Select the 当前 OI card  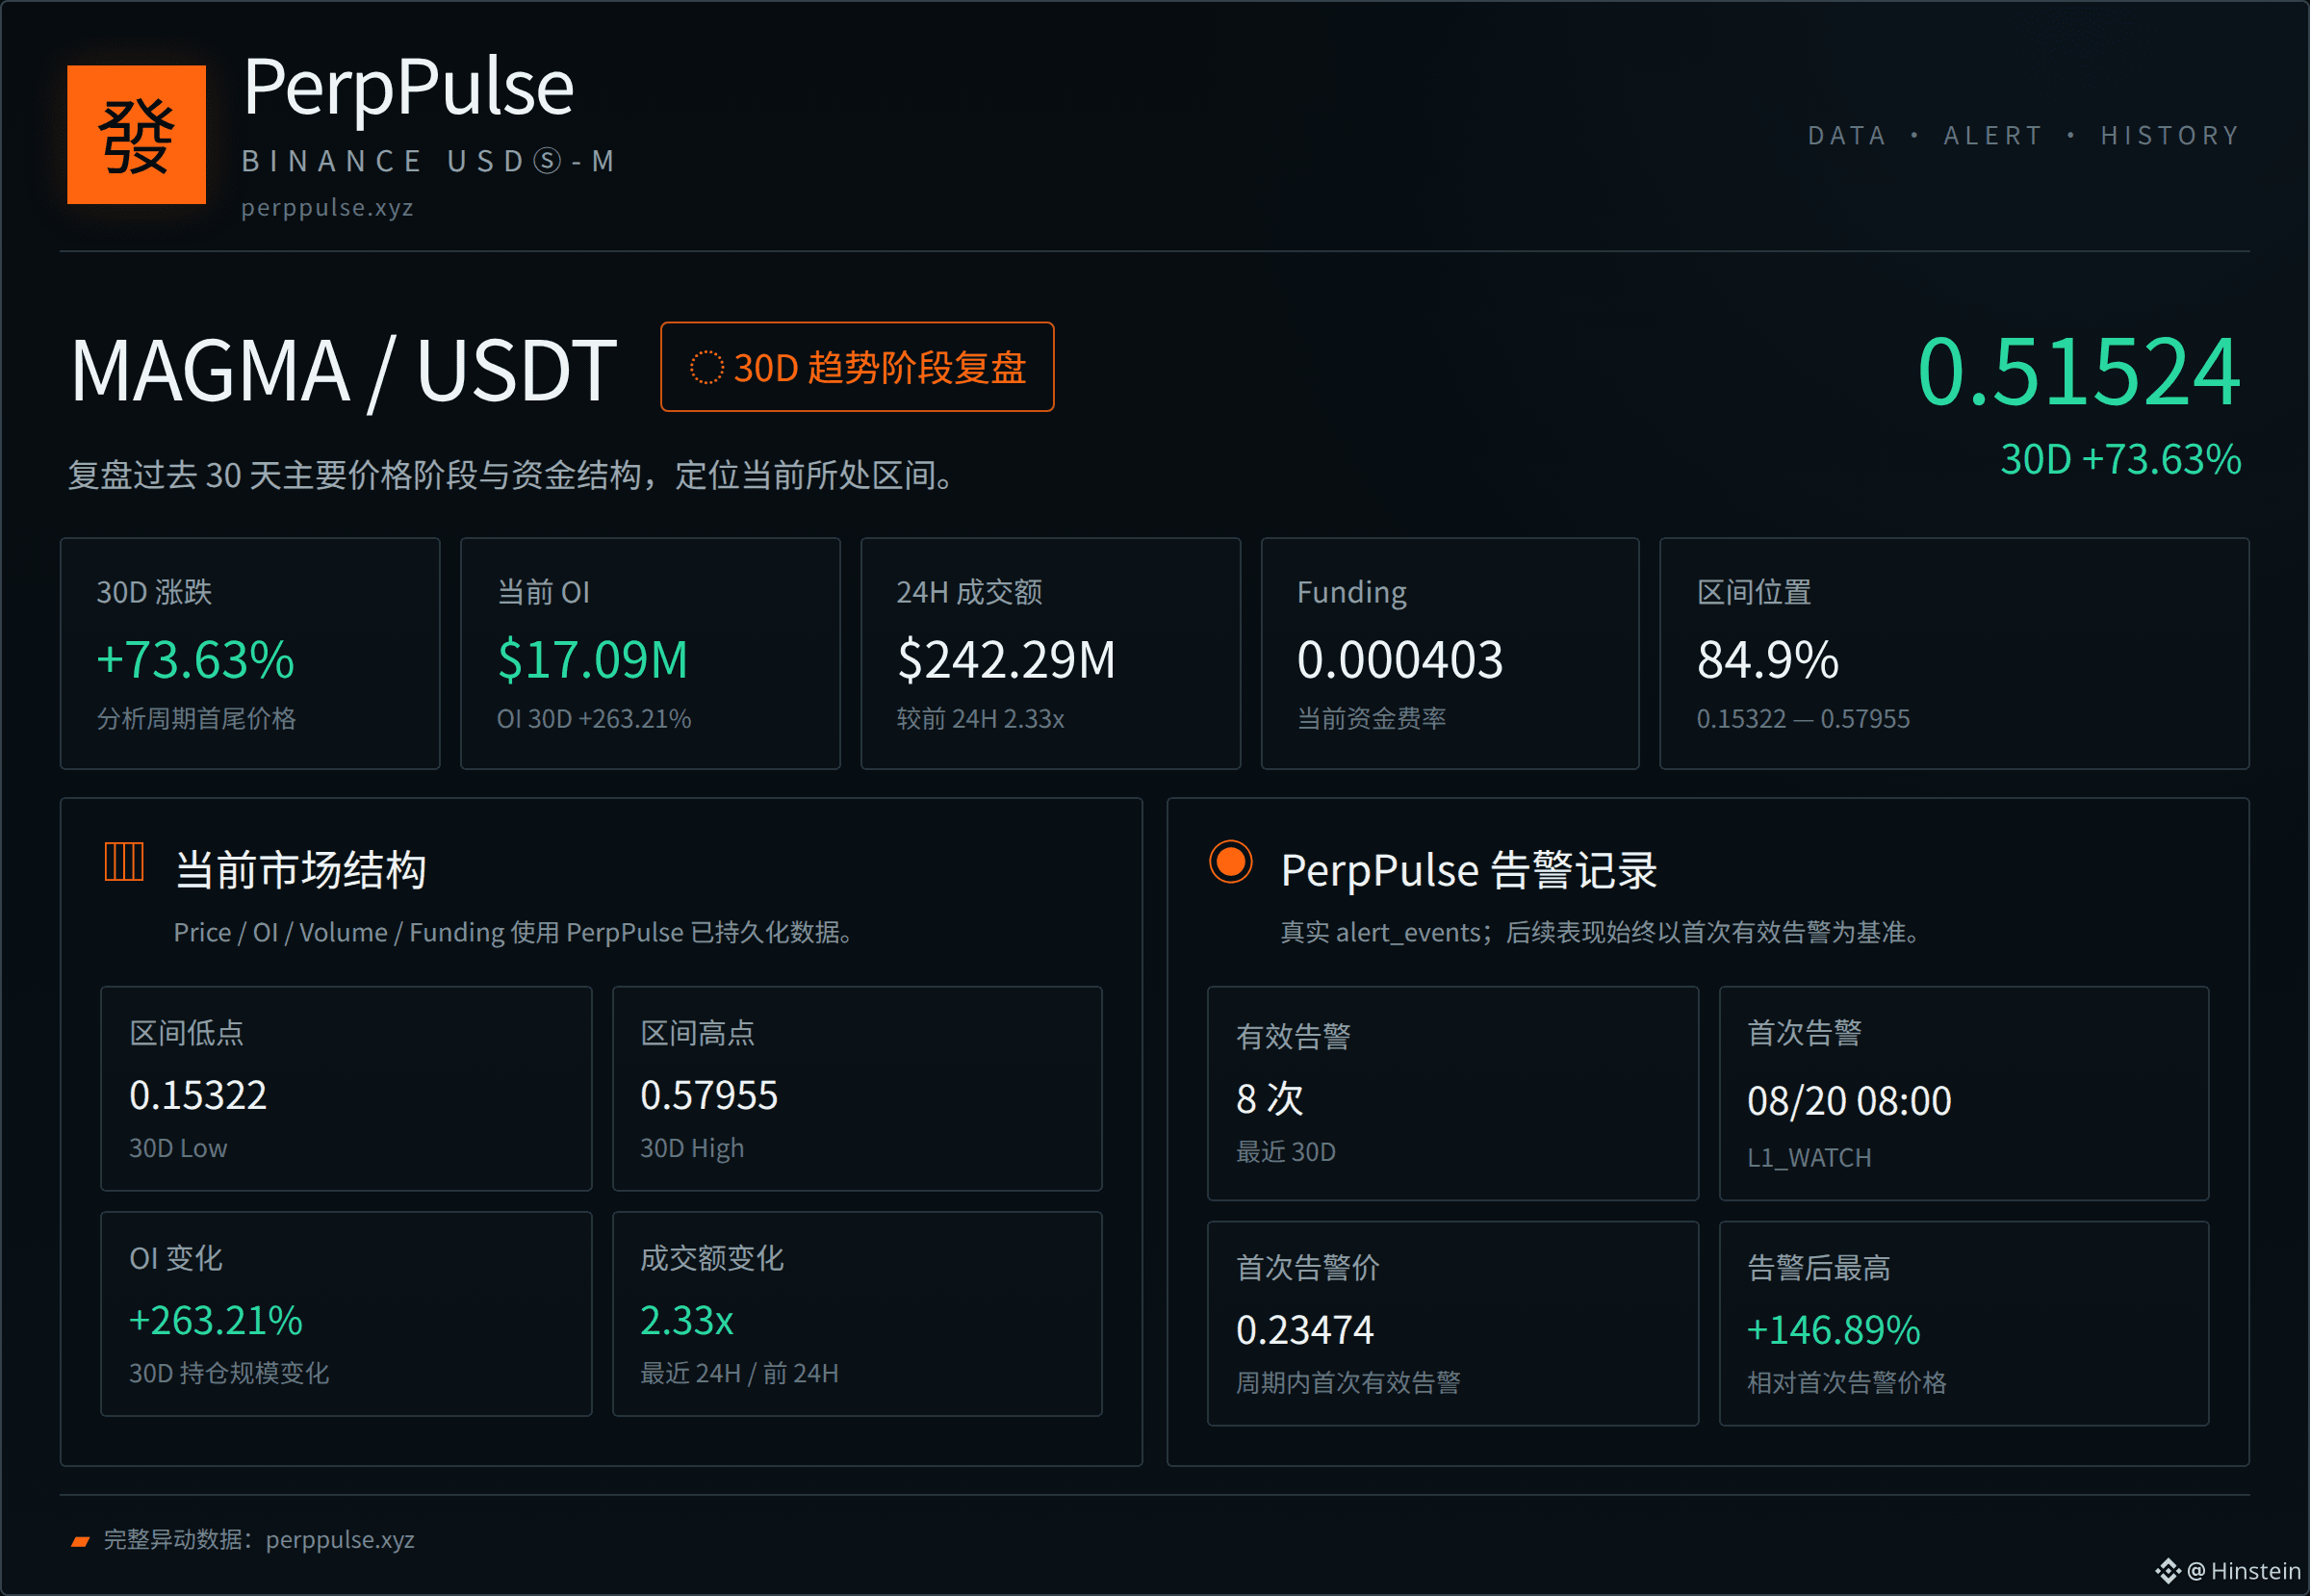650,654
